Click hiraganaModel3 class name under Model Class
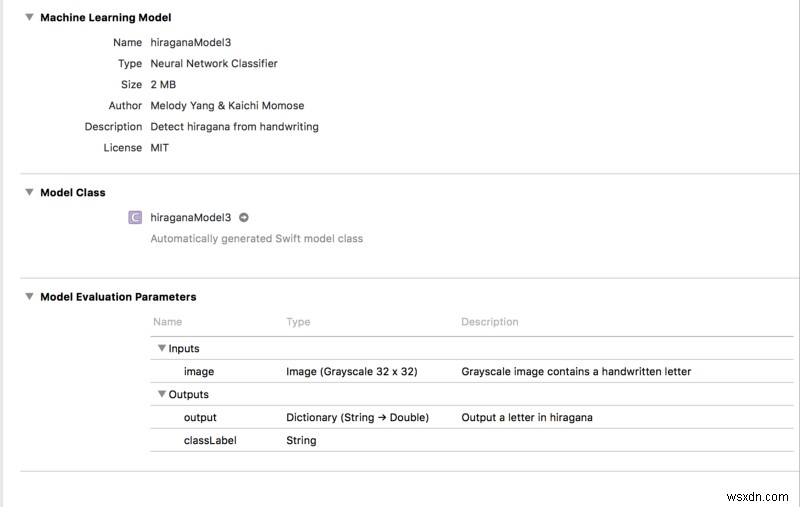The width and height of the screenshot is (800, 507). click(190, 217)
